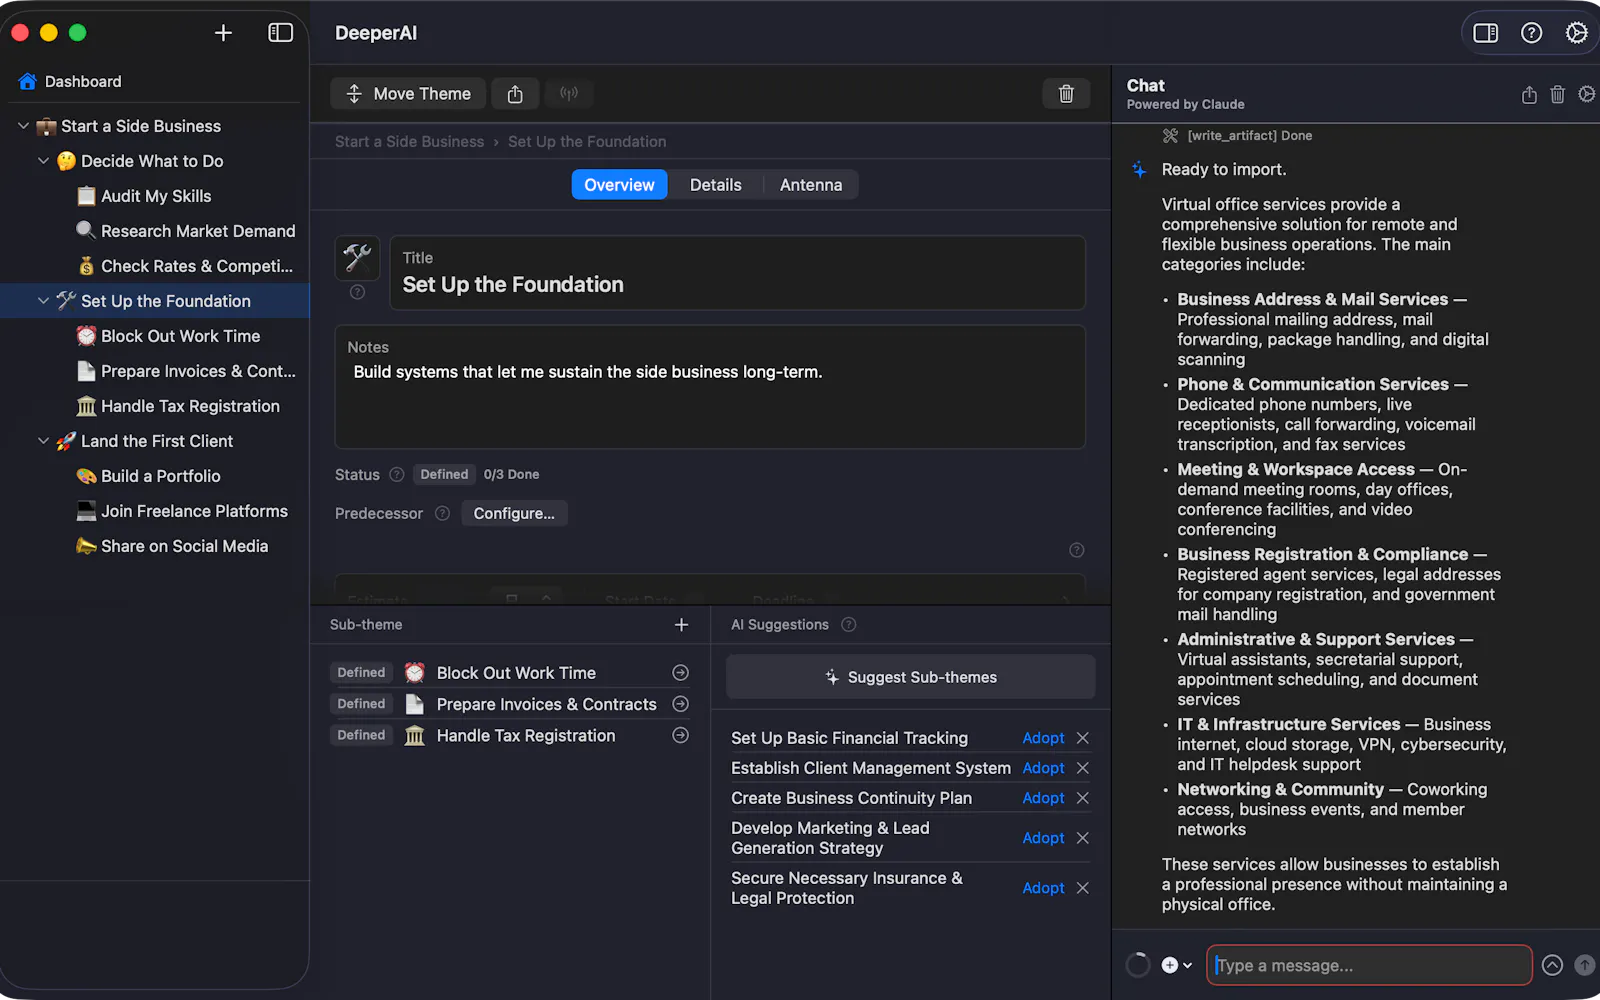Collapse Decide What to Do node
1600x1000 pixels.
pyautogui.click(x=43, y=161)
